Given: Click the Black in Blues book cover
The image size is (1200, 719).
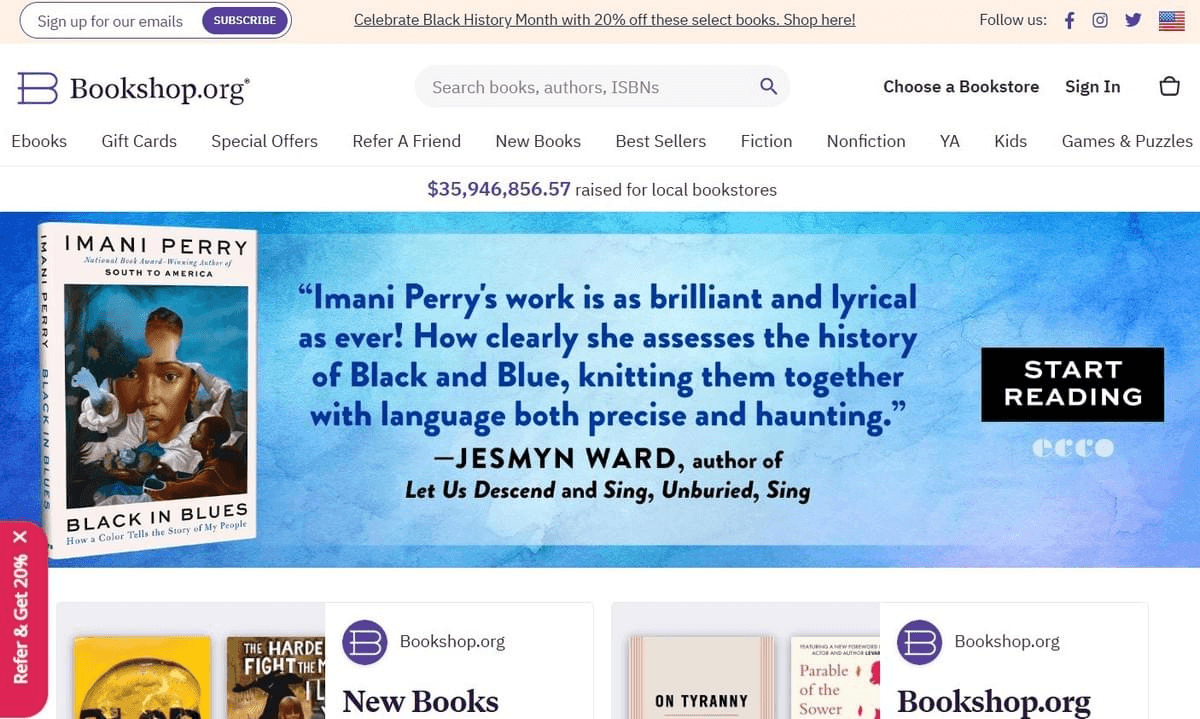Looking at the screenshot, I should coord(146,390).
